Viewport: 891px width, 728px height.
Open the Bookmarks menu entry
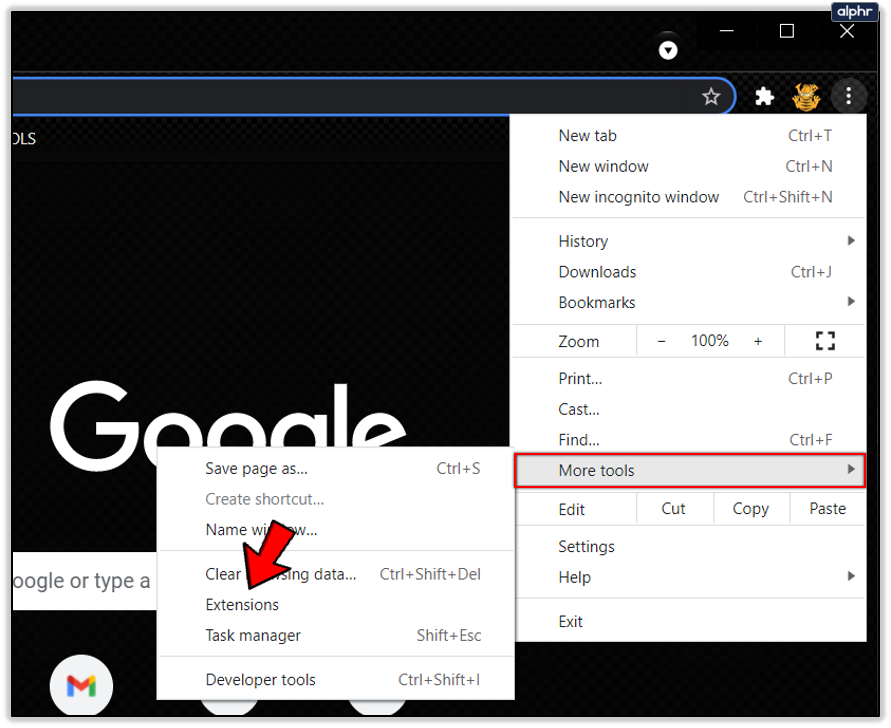click(x=689, y=302)
